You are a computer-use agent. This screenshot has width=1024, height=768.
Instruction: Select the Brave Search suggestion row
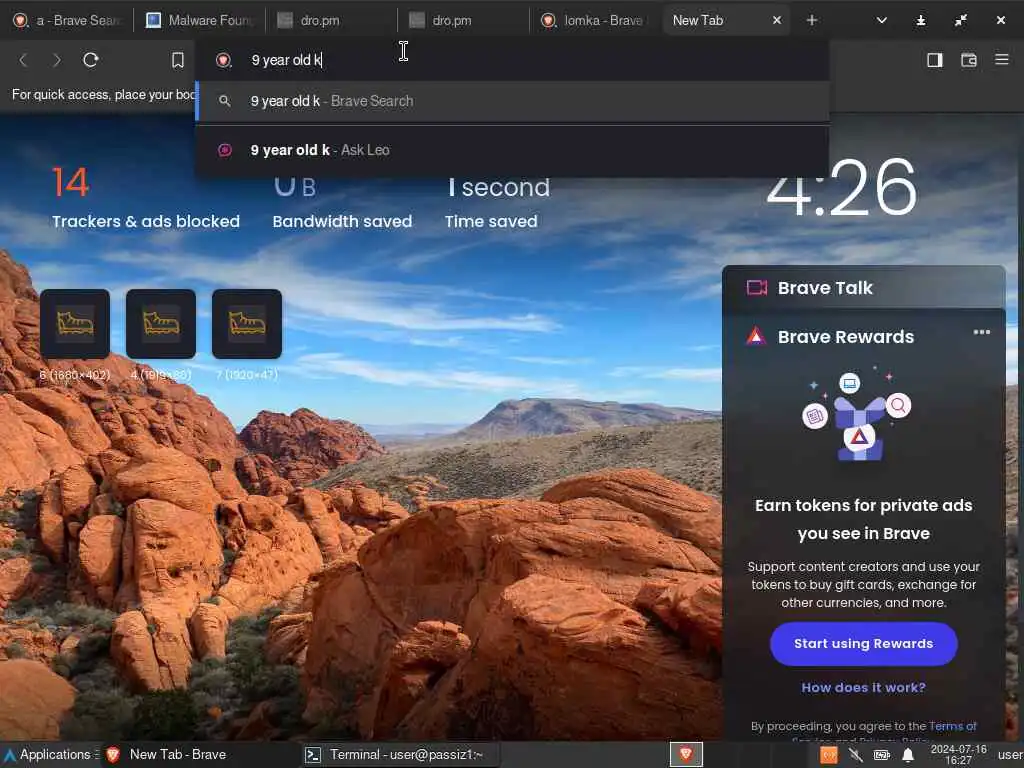513,101
